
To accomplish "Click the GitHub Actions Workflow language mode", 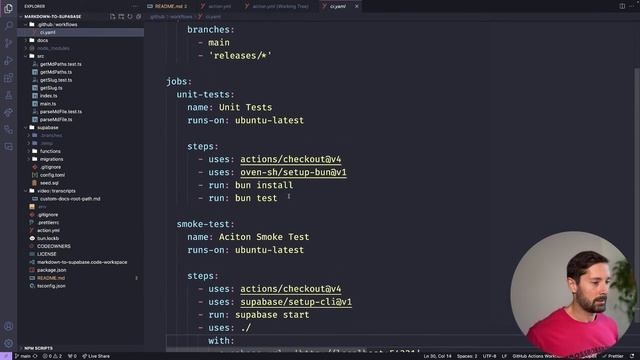I will pyautogui.click(x=536, y=356).
